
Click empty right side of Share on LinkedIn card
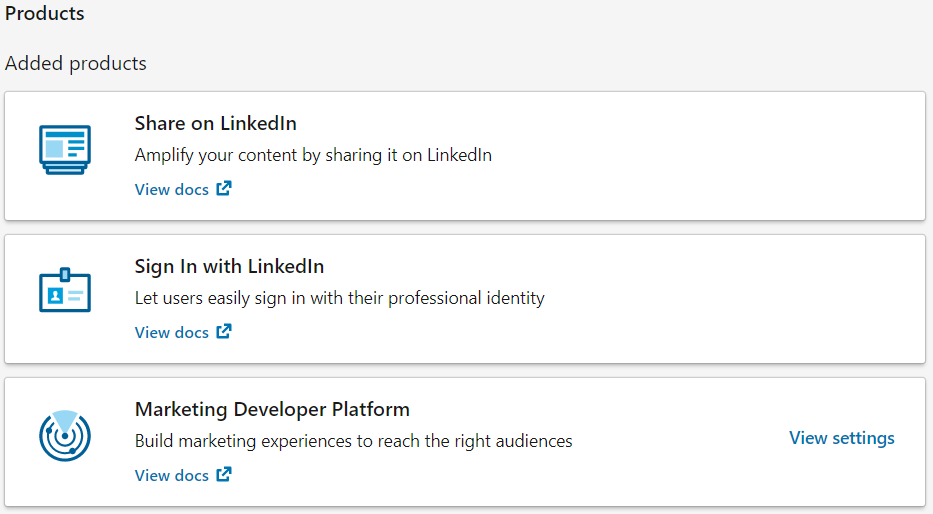click(714, 156)
